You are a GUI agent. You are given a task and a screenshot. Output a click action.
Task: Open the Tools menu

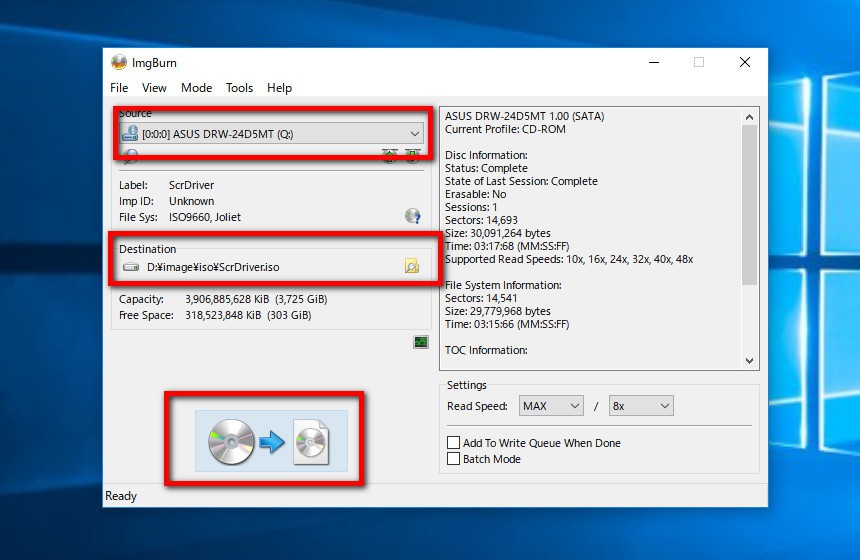pyautogui.click(x=239, y=88)
